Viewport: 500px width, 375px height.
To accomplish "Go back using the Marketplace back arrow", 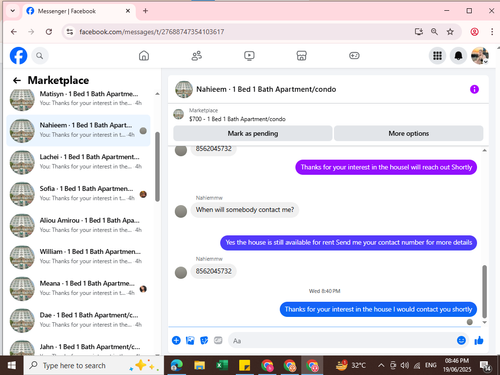I will pos(17,80).
